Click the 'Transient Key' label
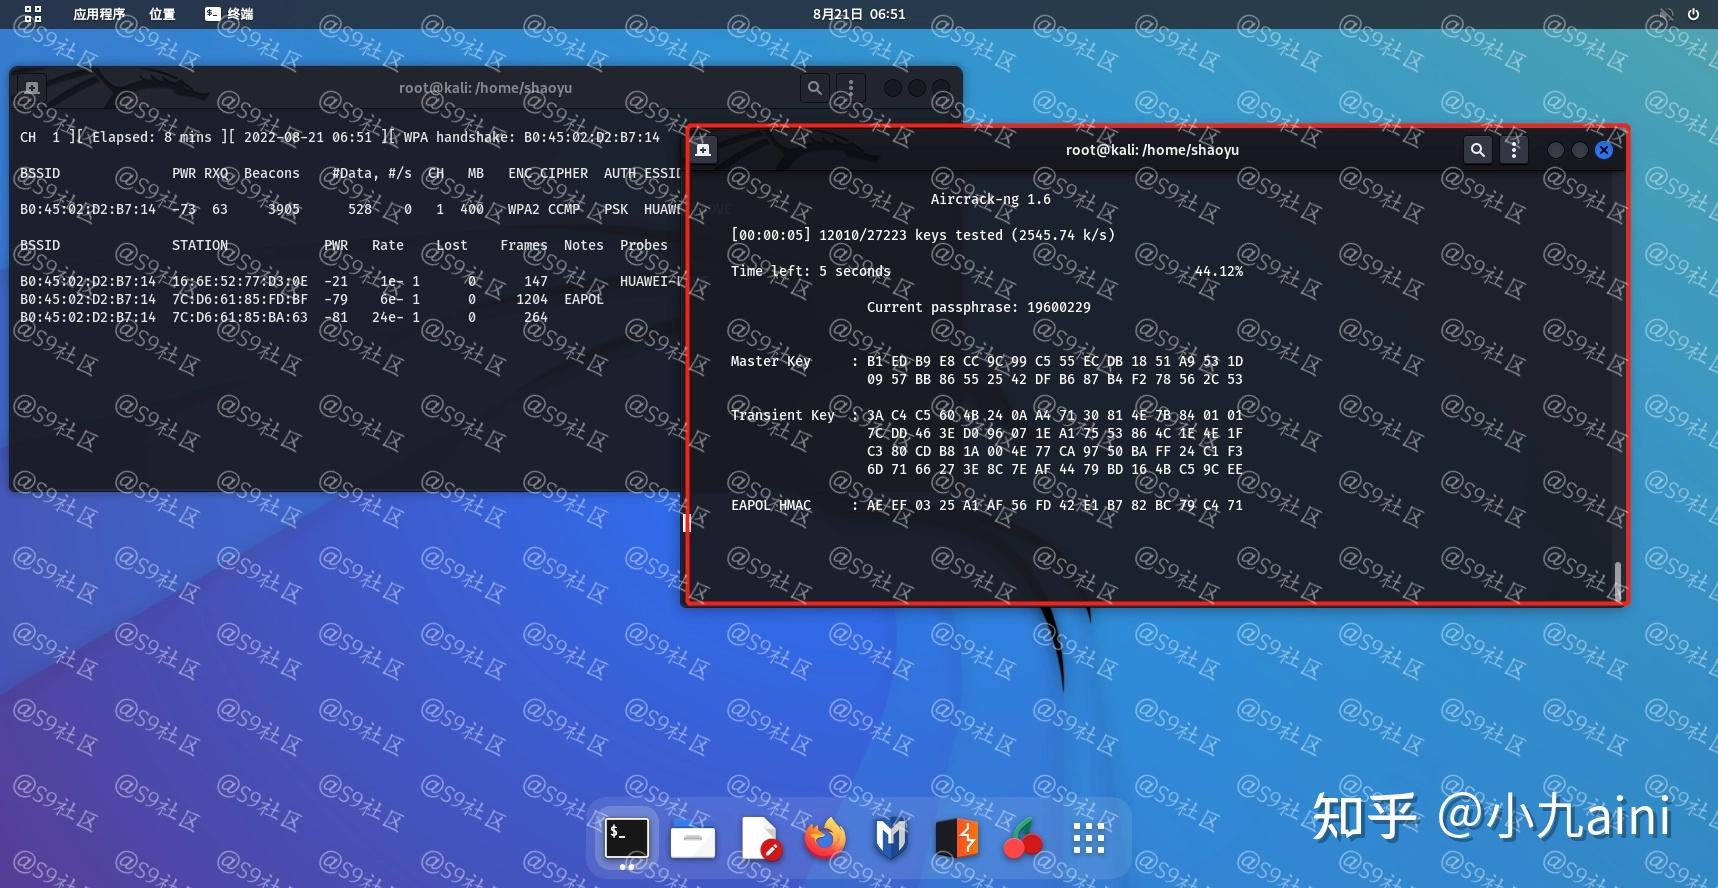The image size is (1718, 888). [782, 415]
